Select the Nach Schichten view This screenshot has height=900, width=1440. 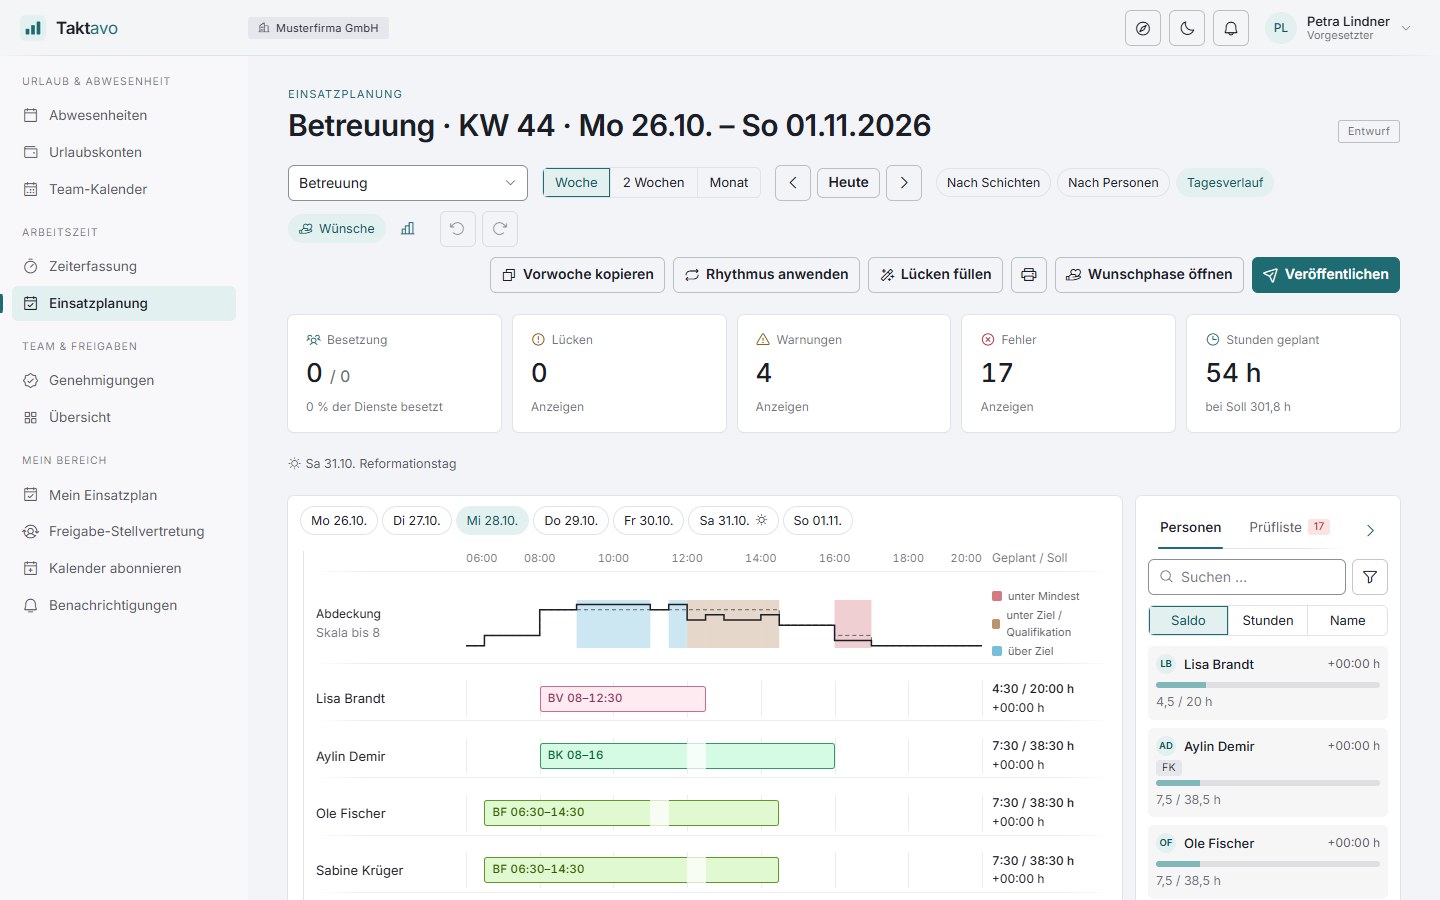click(993, 183)
